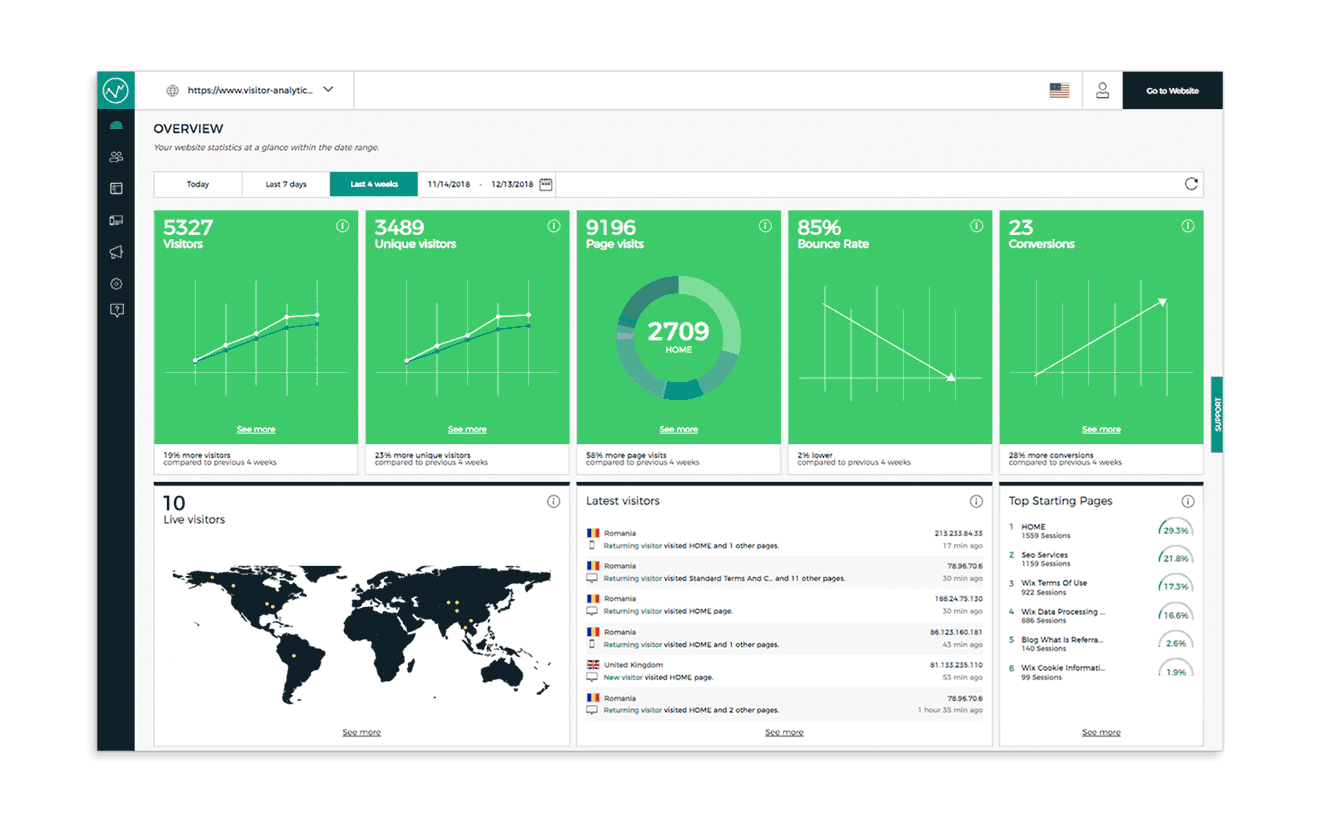The image size is (1320, 816).
Task: Open the website URL dropdown
Action: coord(328,89)
